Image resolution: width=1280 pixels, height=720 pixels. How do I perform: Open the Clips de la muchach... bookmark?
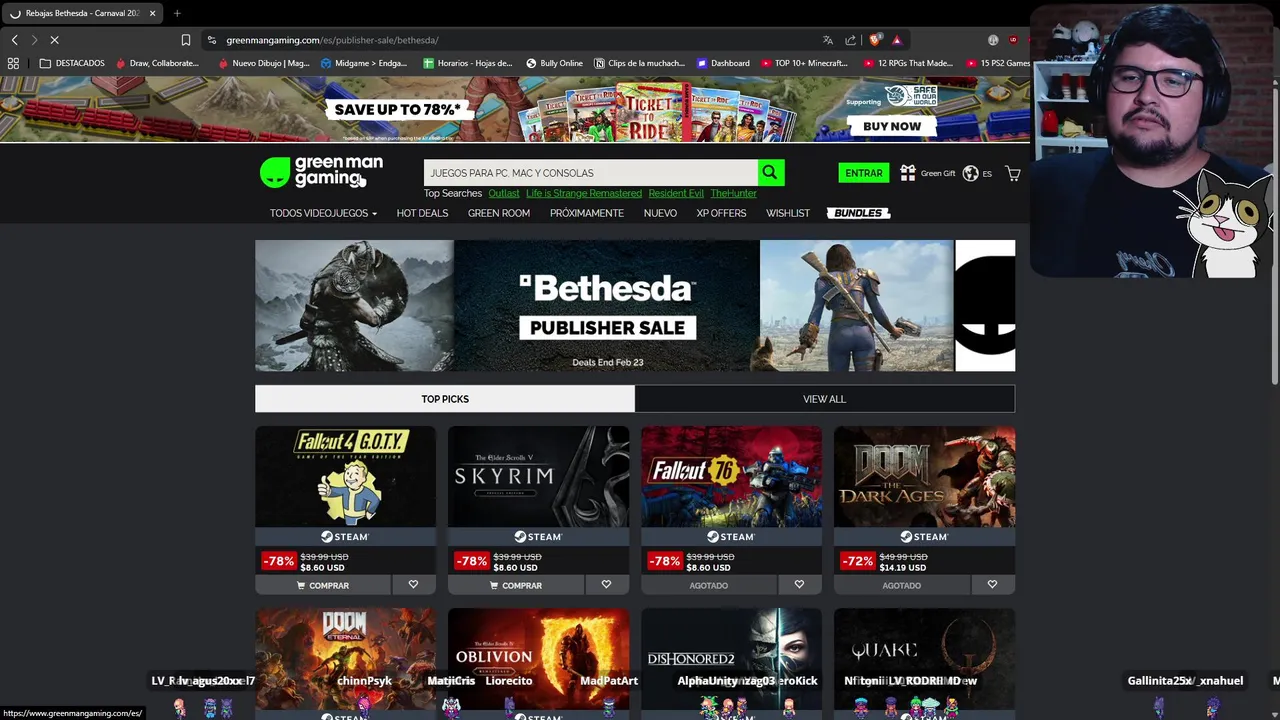coord(640,63)
